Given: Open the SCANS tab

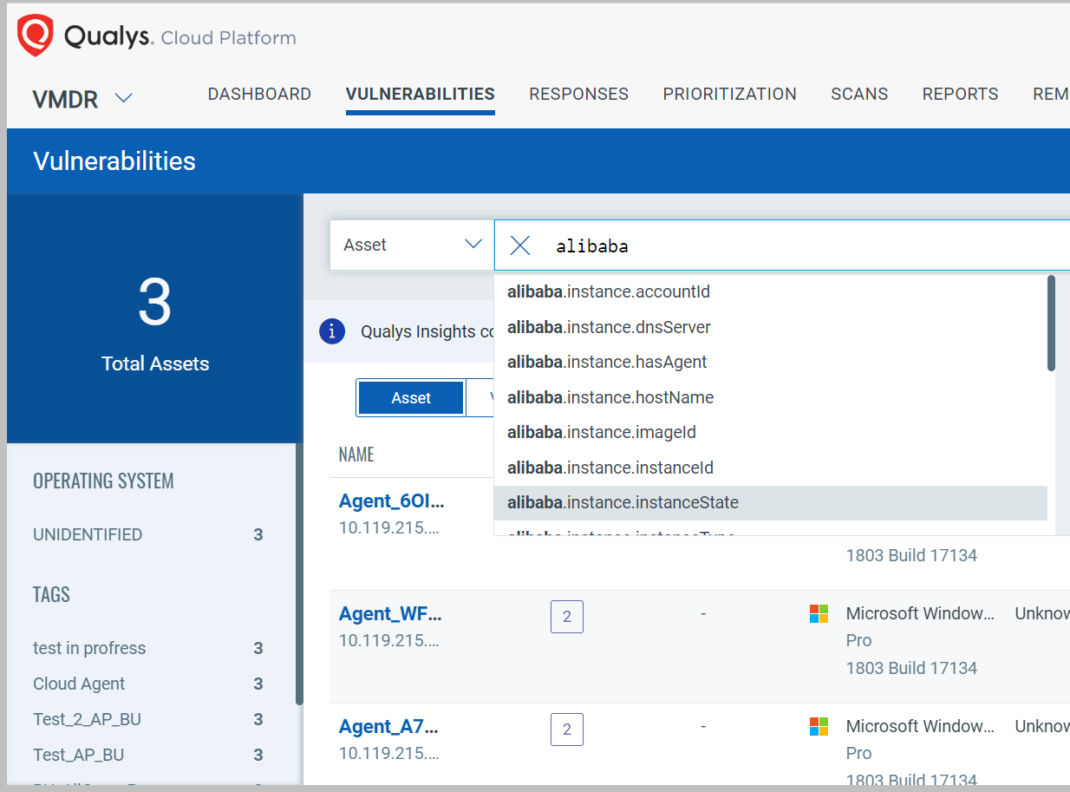Looking at the screenshot, I should pyautogui.click(x=859, y=93).
